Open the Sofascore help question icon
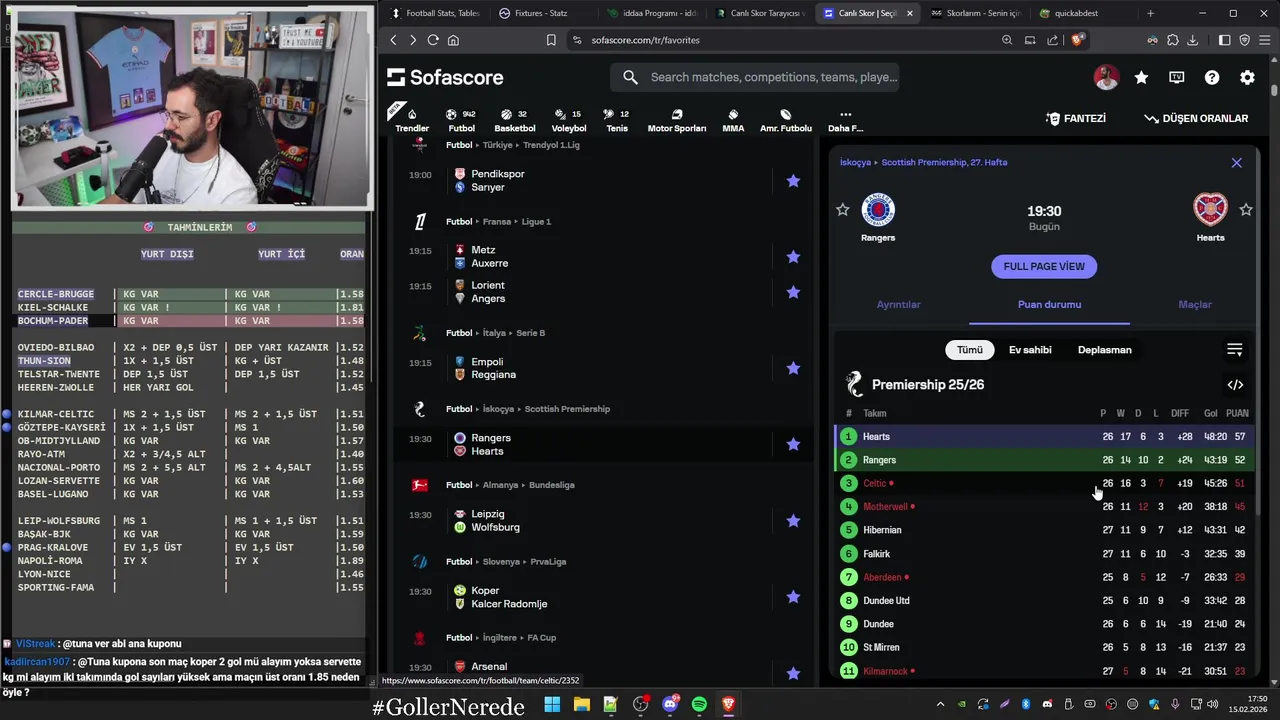 pos(1212,77)
